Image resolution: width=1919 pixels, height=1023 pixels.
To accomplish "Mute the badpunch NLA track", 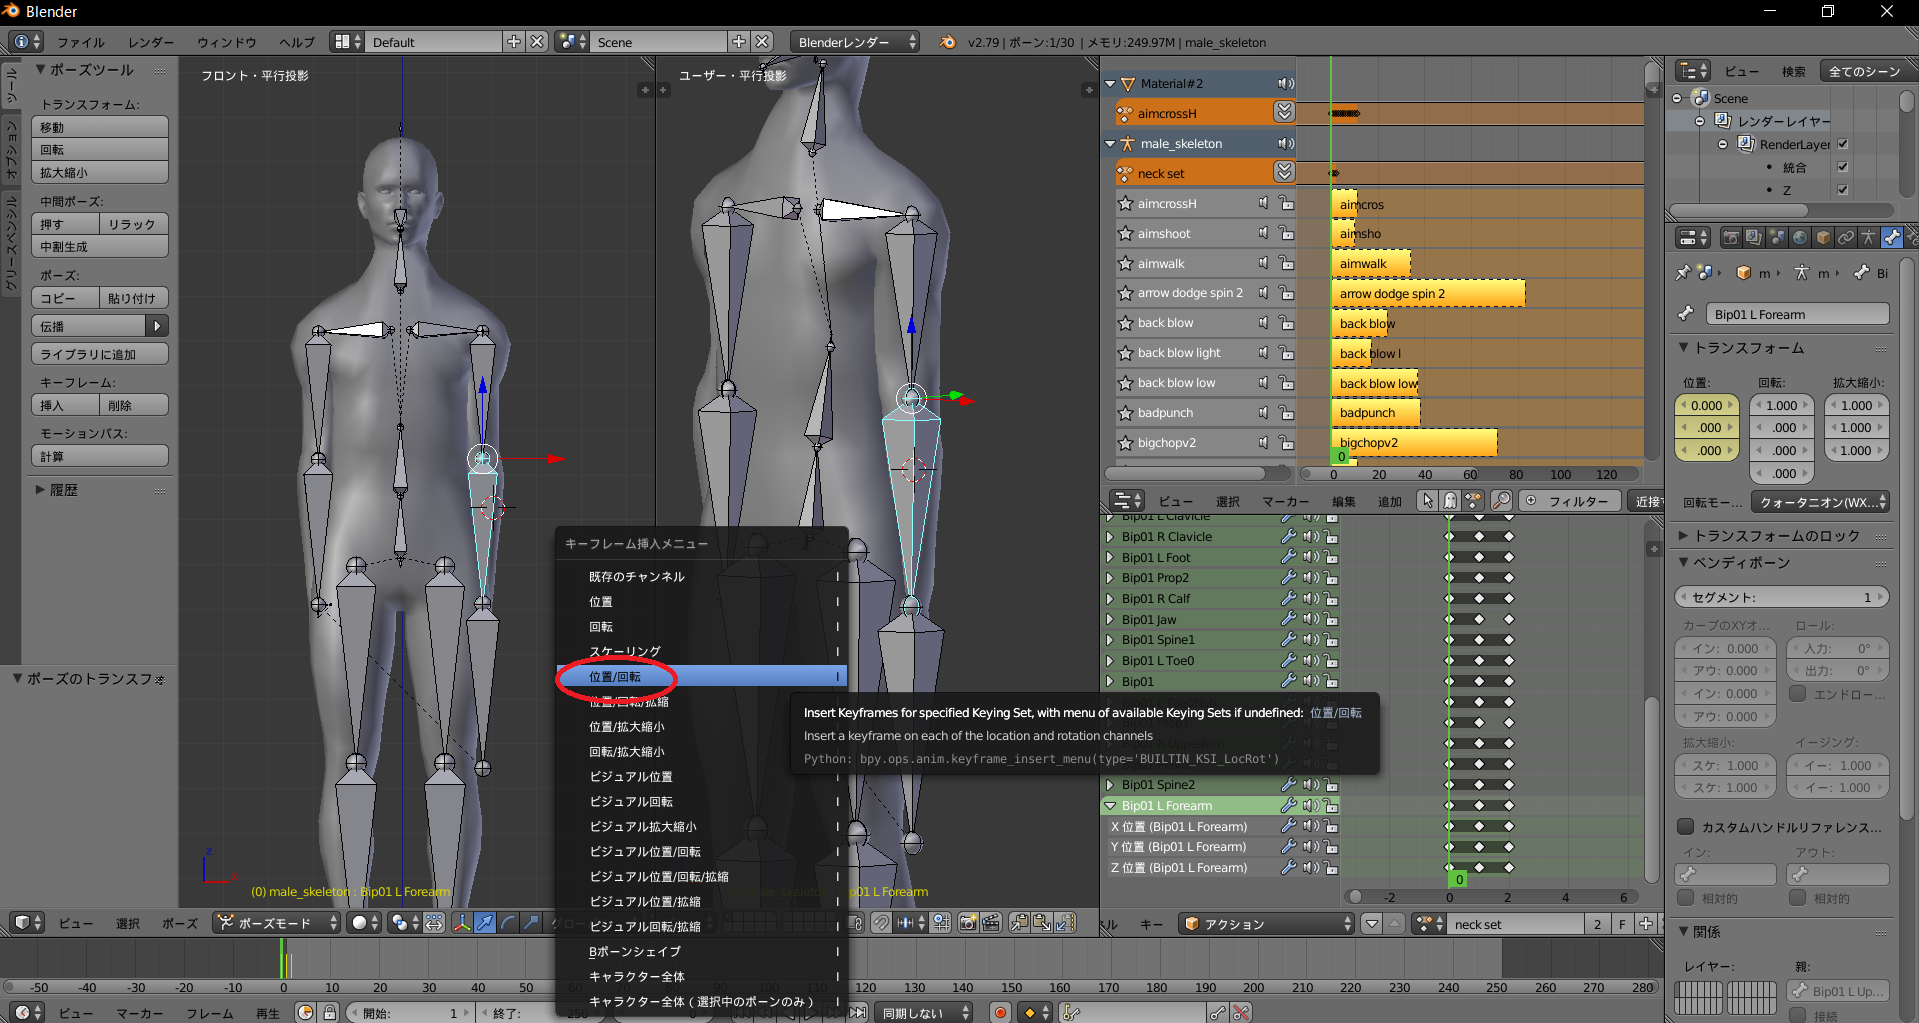I will pyautogui.click(x=1264, y=413).
